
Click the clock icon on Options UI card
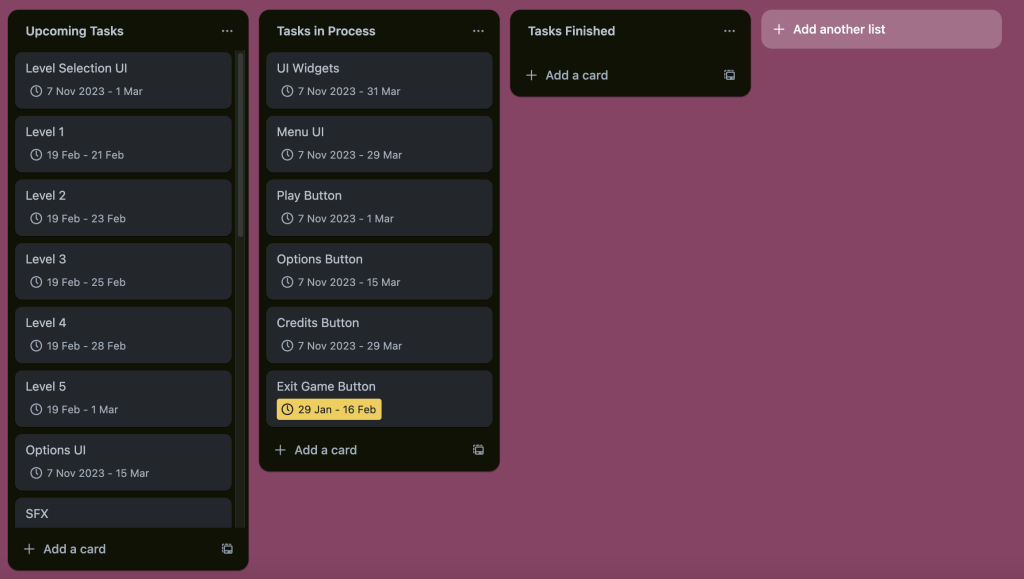37,473
